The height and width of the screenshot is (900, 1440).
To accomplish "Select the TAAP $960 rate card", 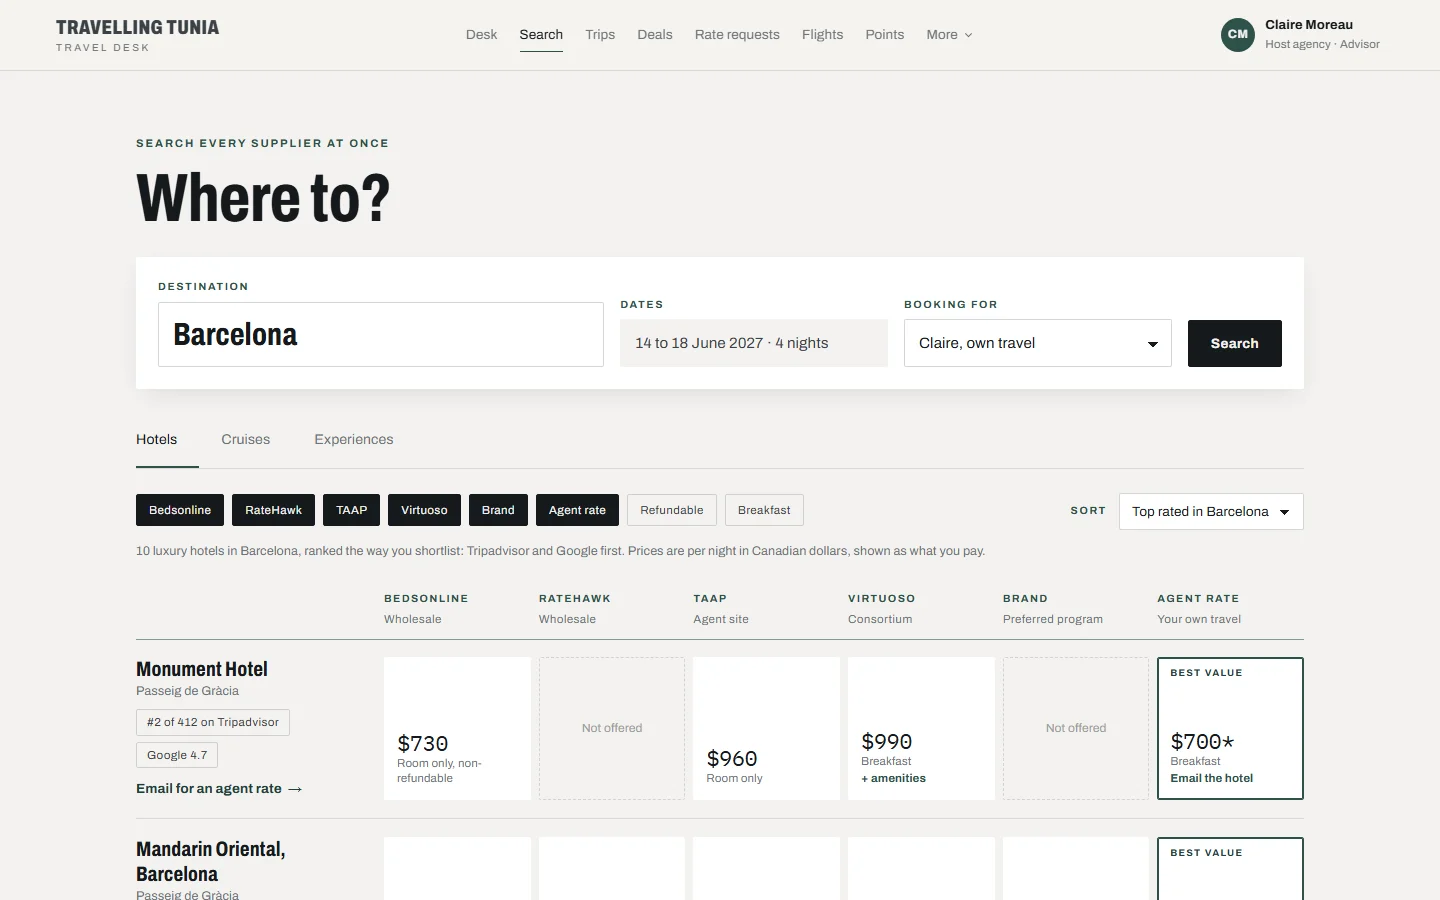I will 766,728.
